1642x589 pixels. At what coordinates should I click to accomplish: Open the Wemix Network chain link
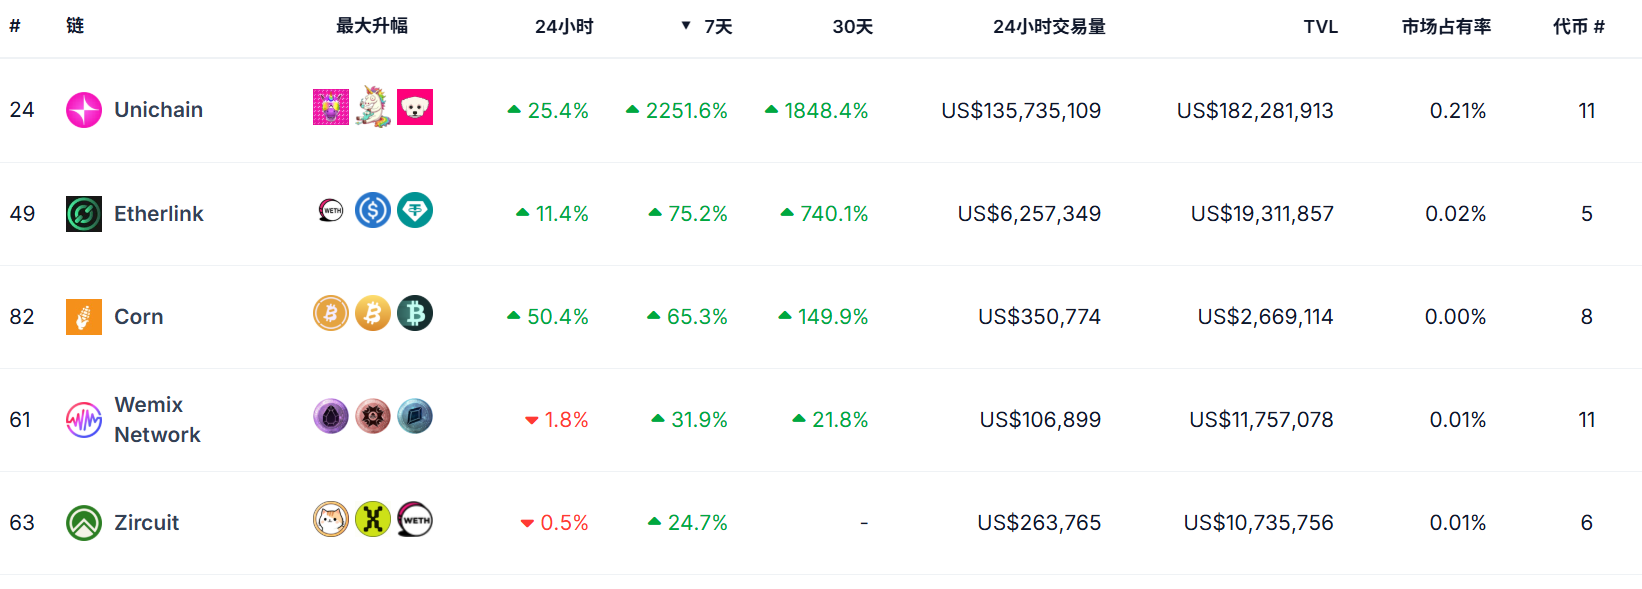(157, 420)
